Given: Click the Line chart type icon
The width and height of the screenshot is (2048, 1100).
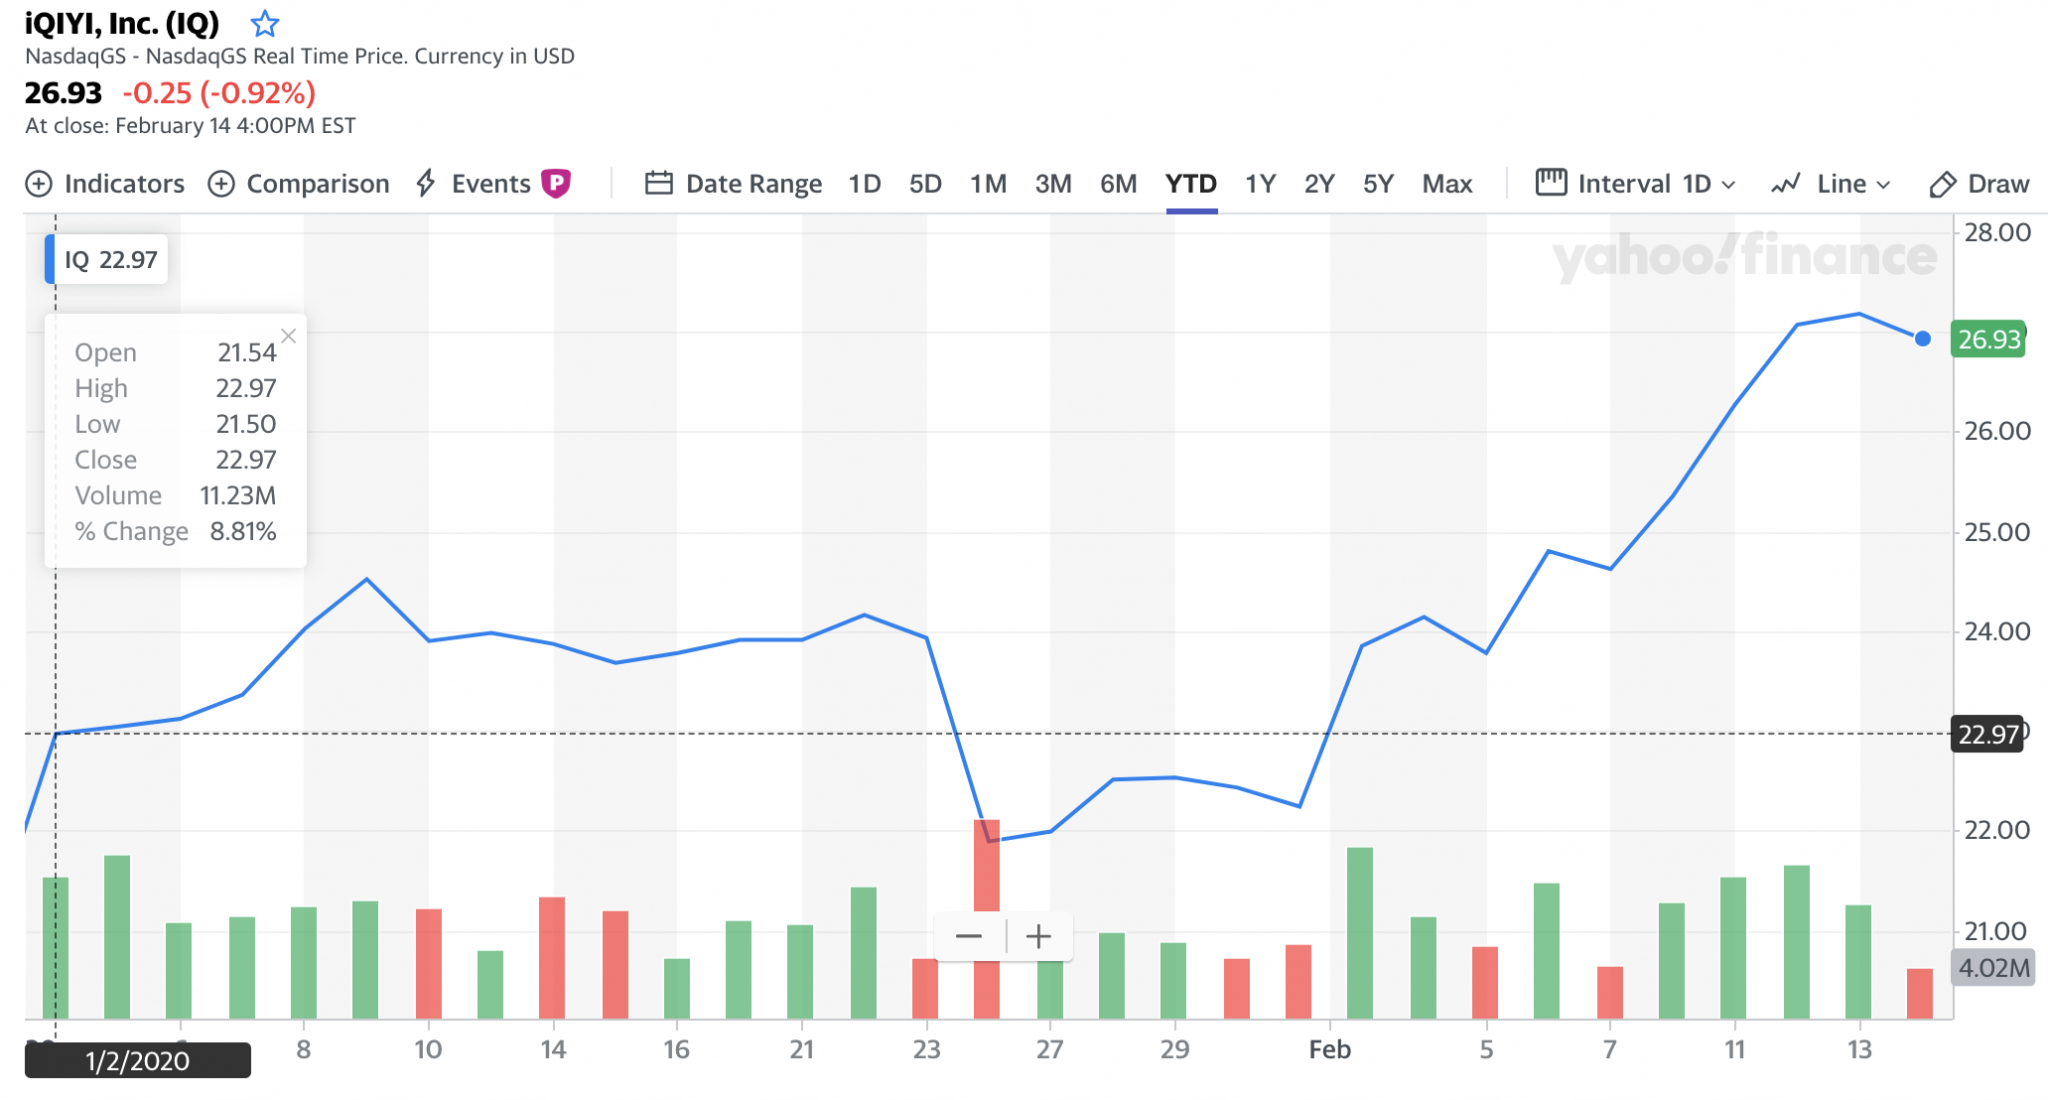Looking at the screenshot, I should (x=1786, y=184).
